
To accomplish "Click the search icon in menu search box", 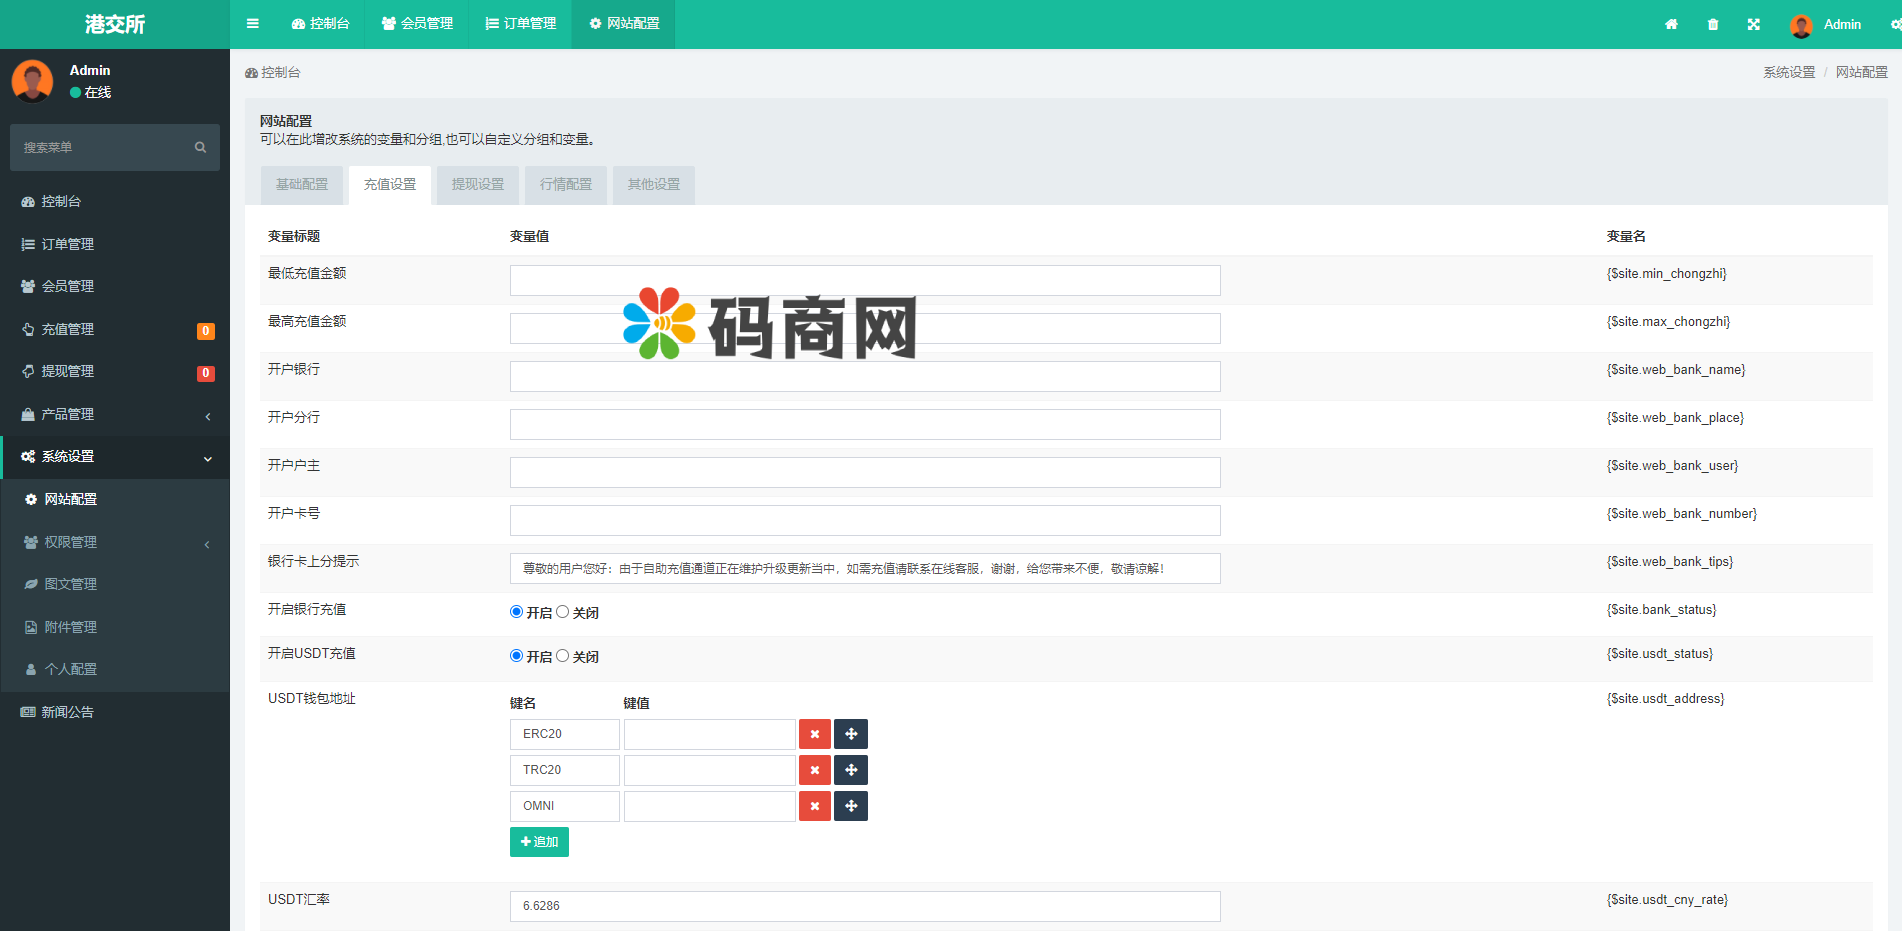I will click(x=200, y=148).
